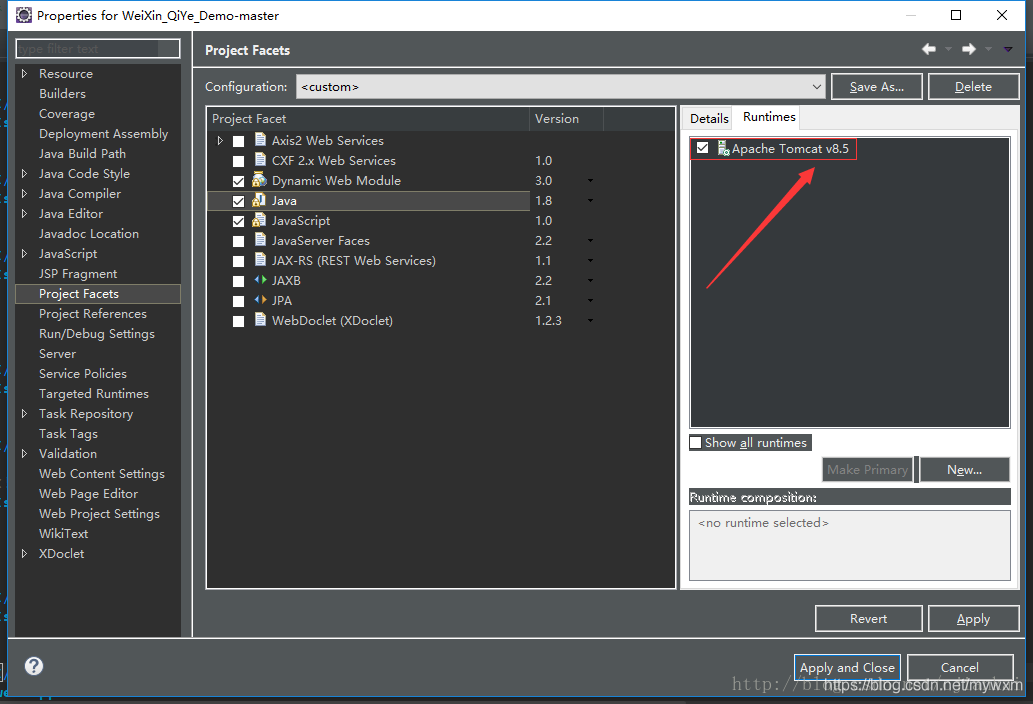This screenshot has width=1033, height=704.
Task: Uncheck the Dynamic Web Module checkbox
Action: click(238, 181)
